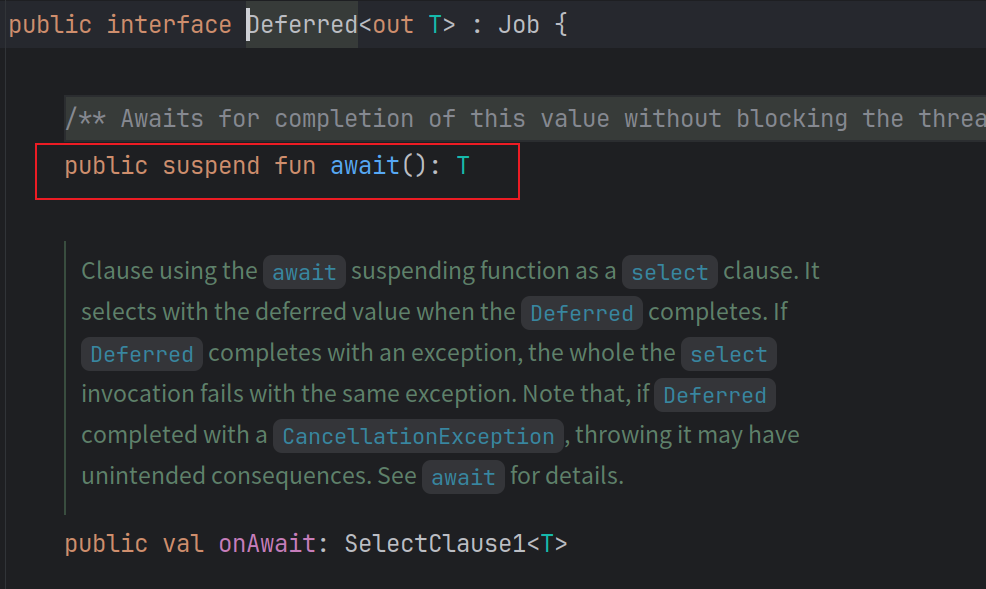Click the 'interface' keyword
The height and width of the screenshot is (589, 986).
[169, 25]
